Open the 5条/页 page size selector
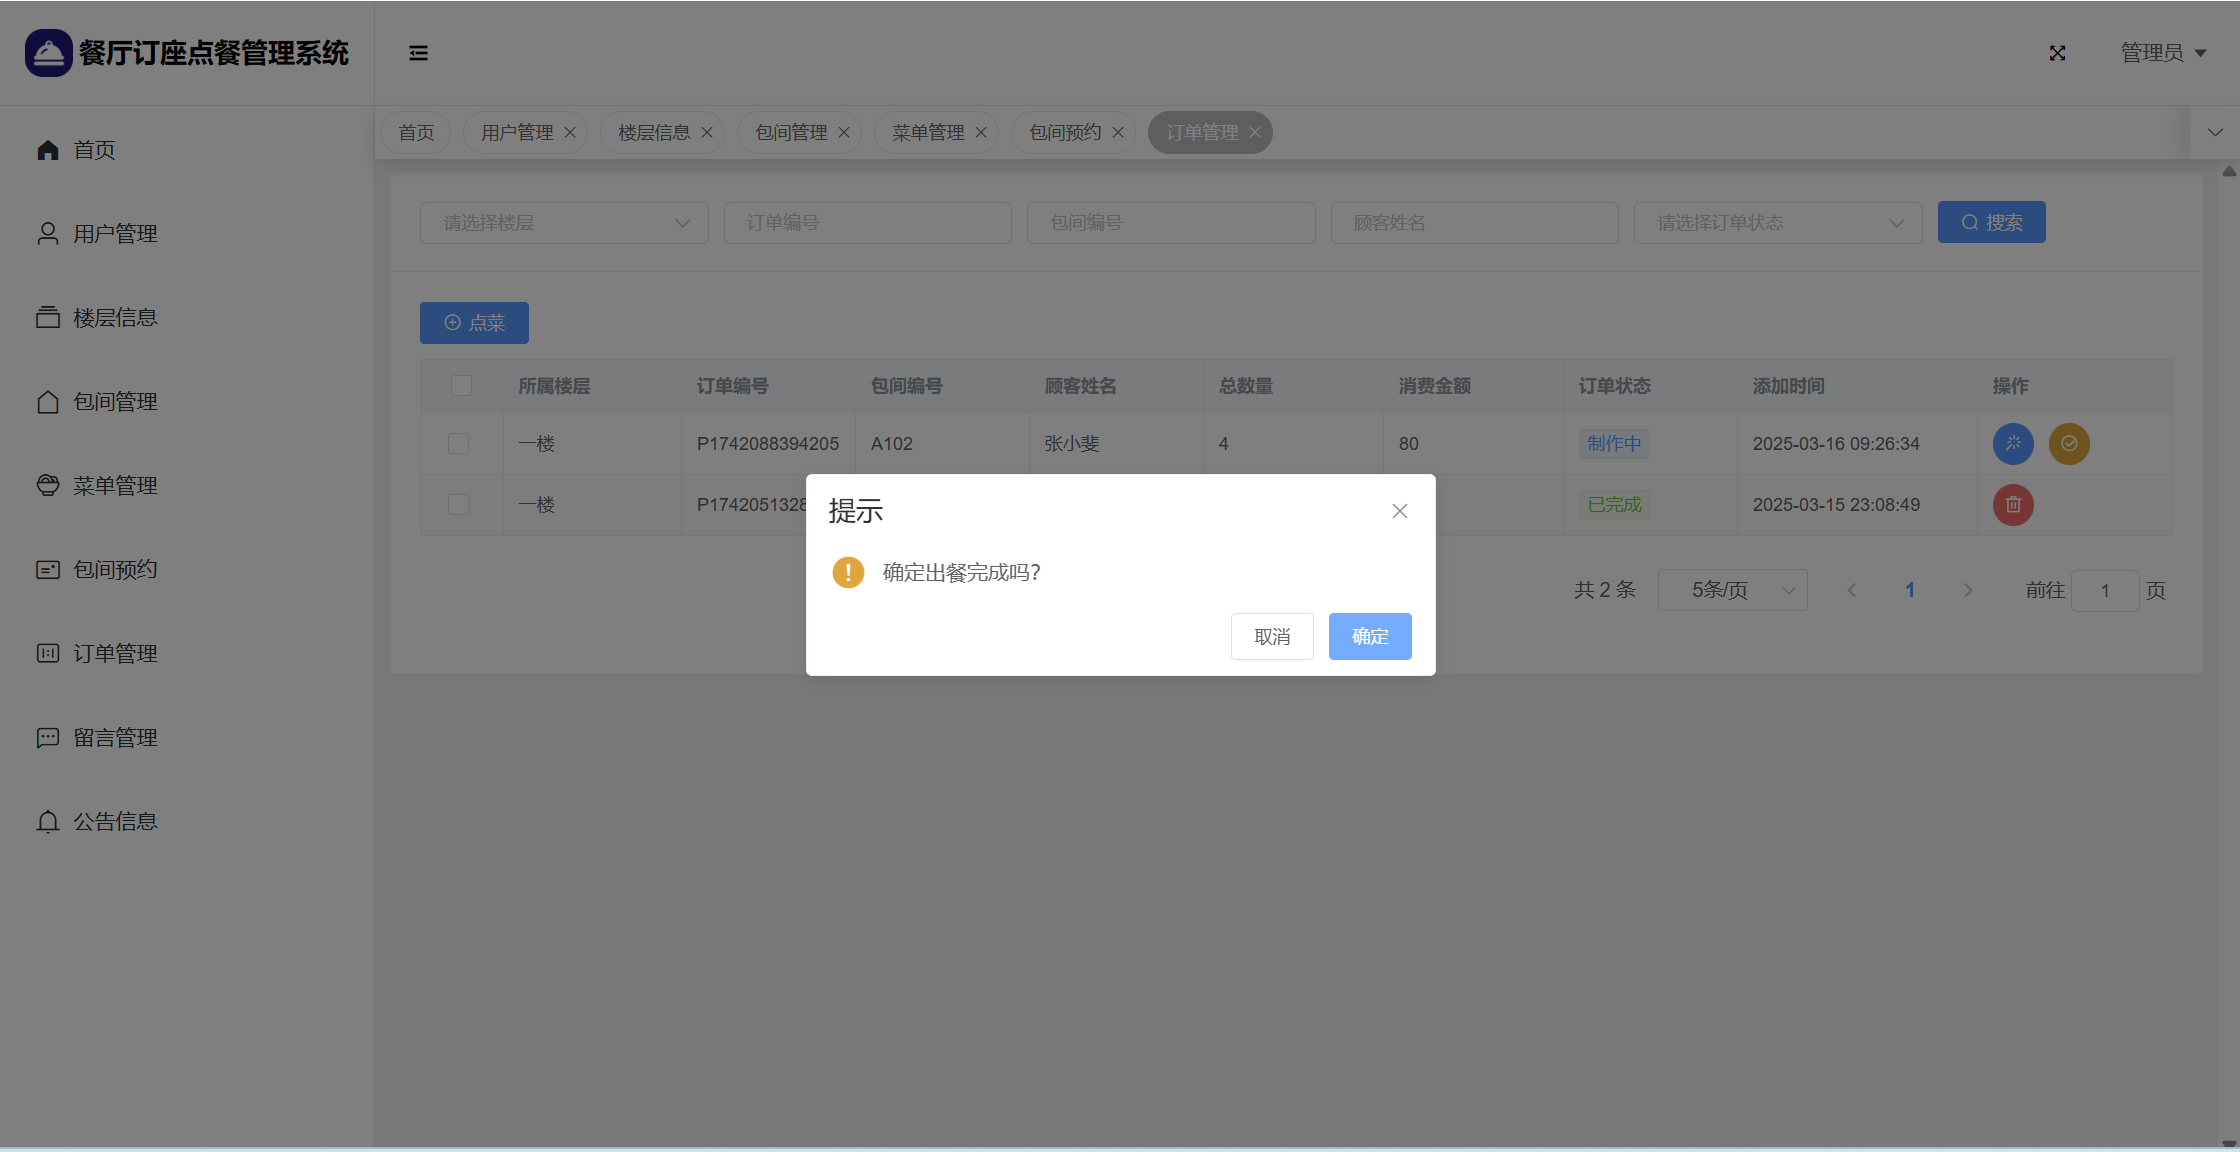 1732,591
